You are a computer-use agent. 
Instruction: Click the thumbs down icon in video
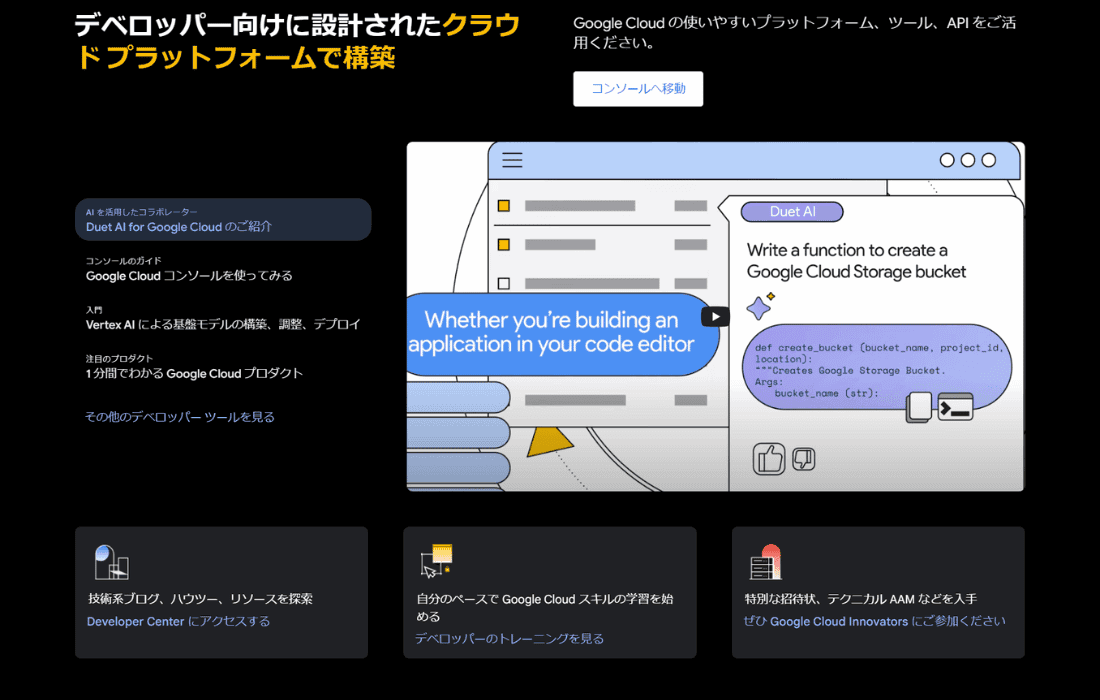pyautogui.click(x=803, y=459)
